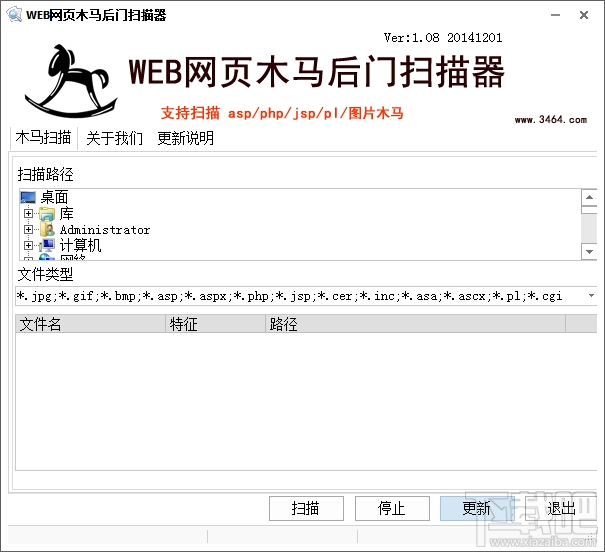Open the 文件类型 file type dropdown
Screen dimensions: 605x552
(x=591, y=296)
